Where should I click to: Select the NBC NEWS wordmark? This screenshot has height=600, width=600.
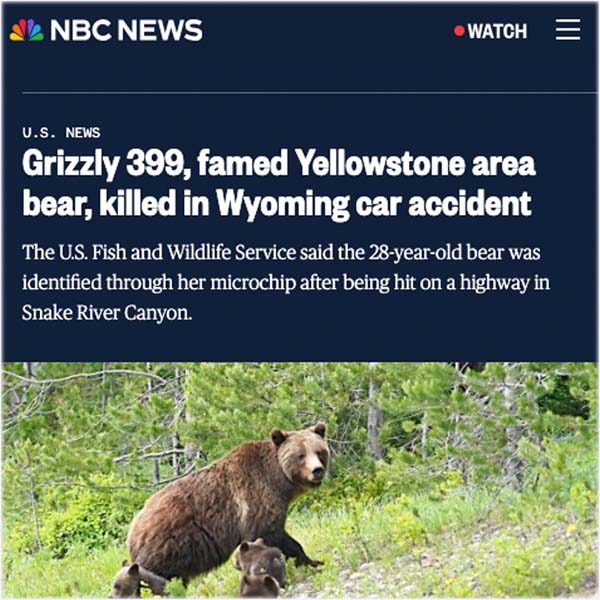tap(126, 30)
